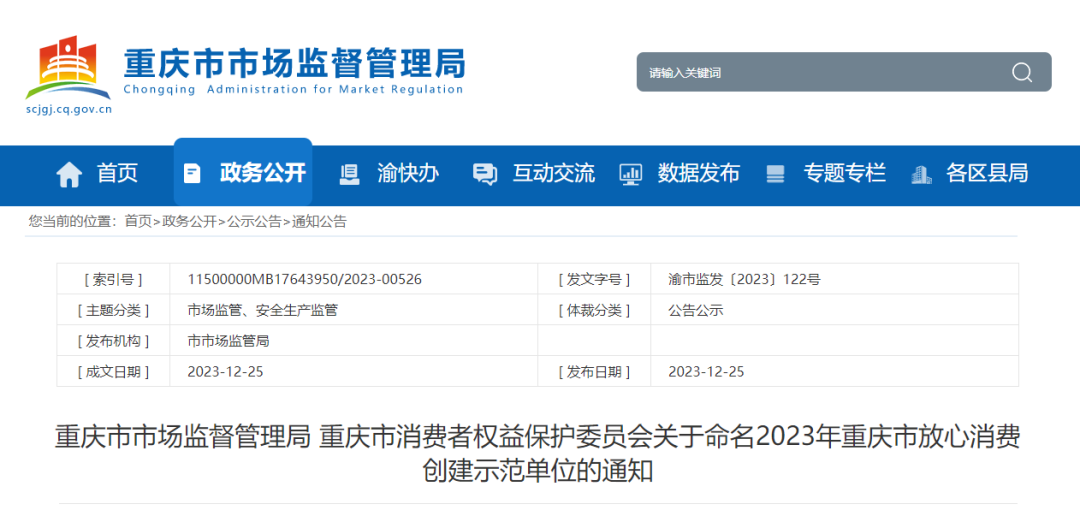
Task: Click the [ 发文字号 ] label cell
Action: (x=594, y=279)
